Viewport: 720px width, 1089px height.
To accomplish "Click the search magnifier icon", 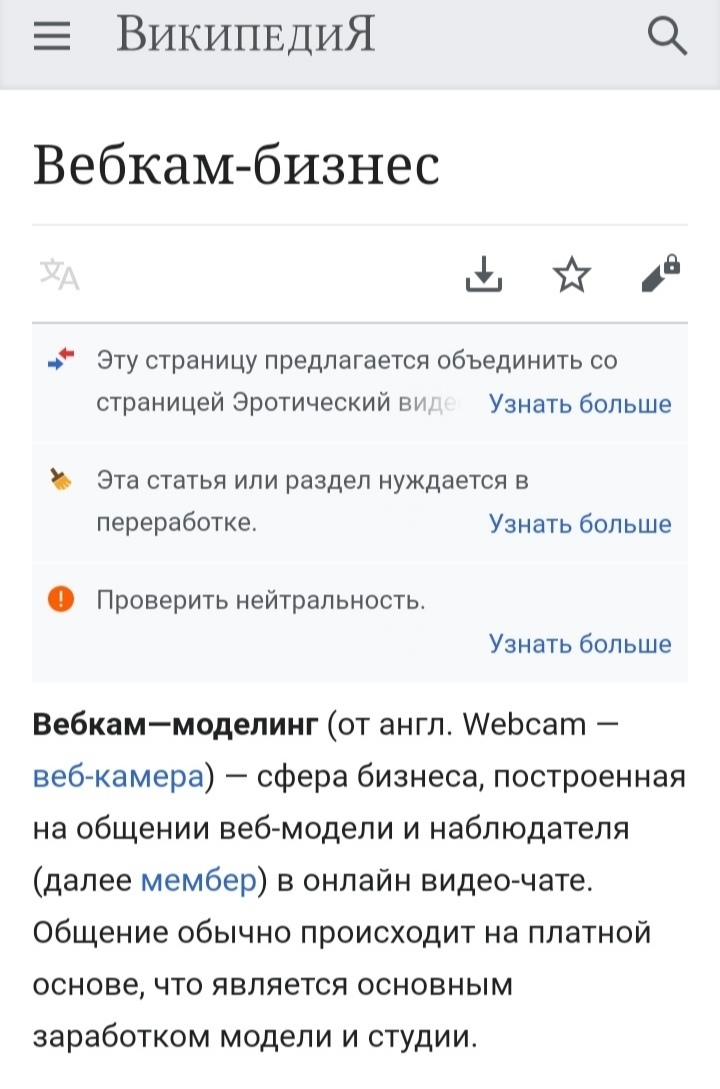I will (667, 38).
